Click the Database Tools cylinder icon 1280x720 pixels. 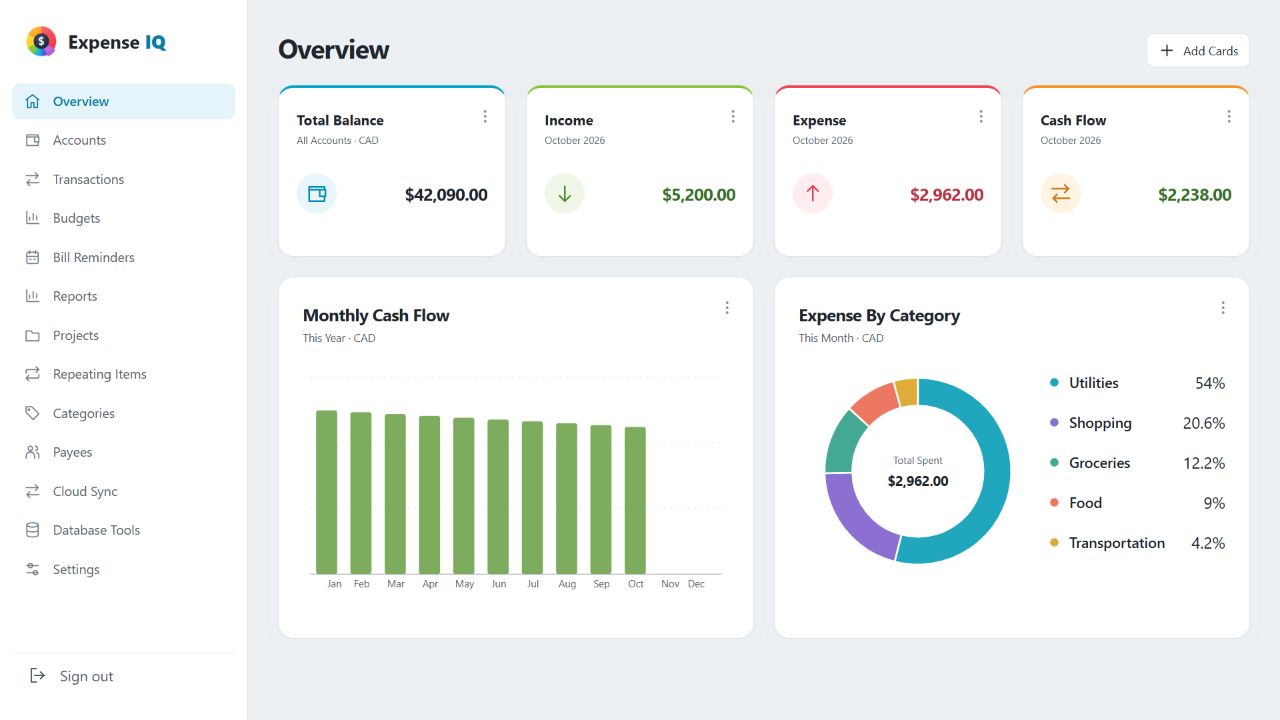pos(33,530)
